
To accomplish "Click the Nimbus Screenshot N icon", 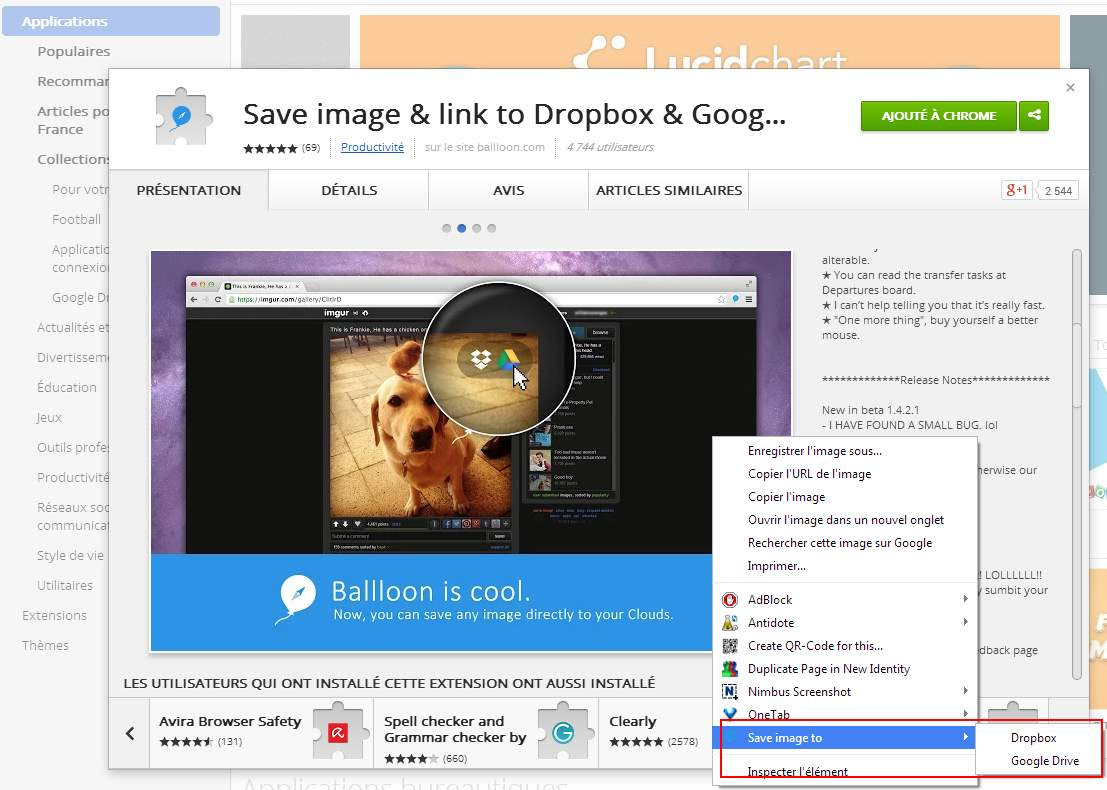I will click(x=730, y=692).
